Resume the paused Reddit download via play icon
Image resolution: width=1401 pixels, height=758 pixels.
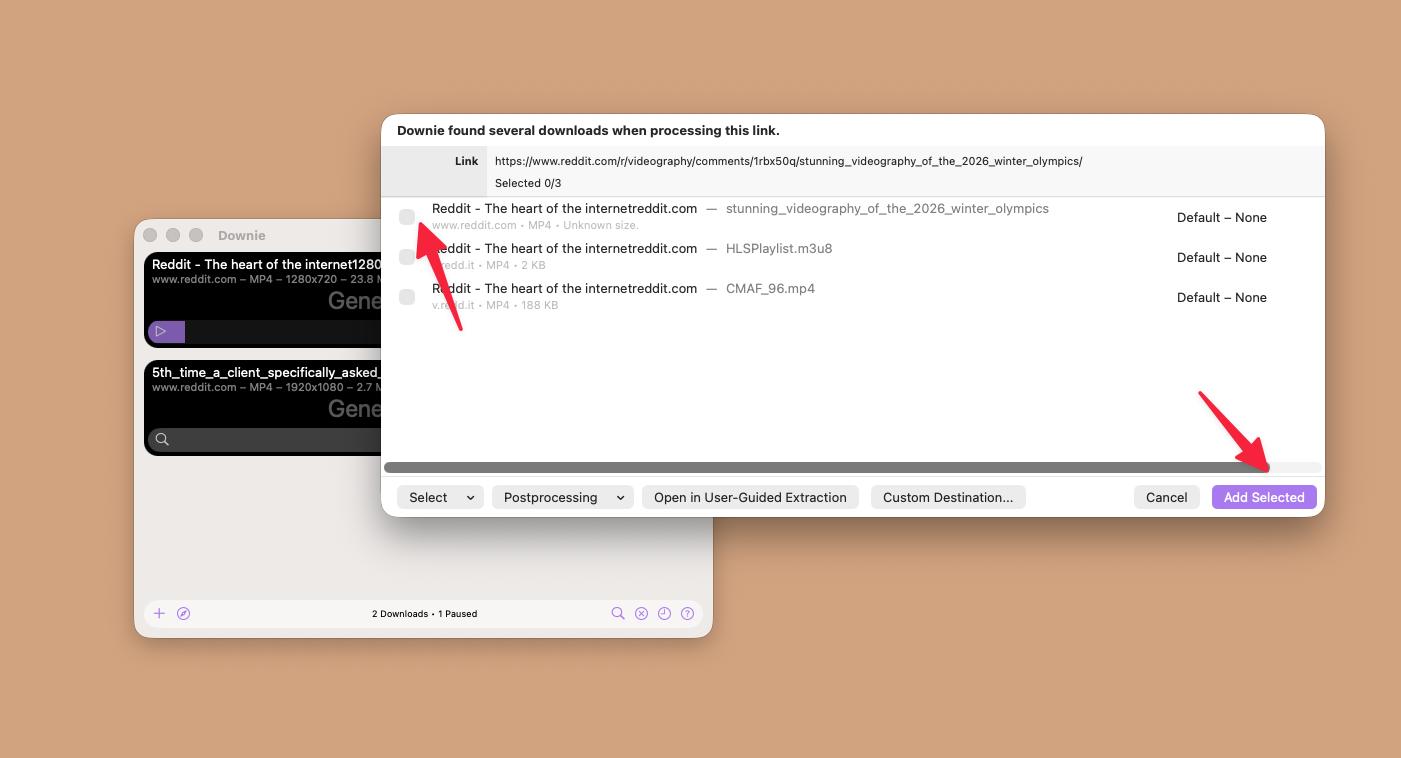(x=167, y=331)
